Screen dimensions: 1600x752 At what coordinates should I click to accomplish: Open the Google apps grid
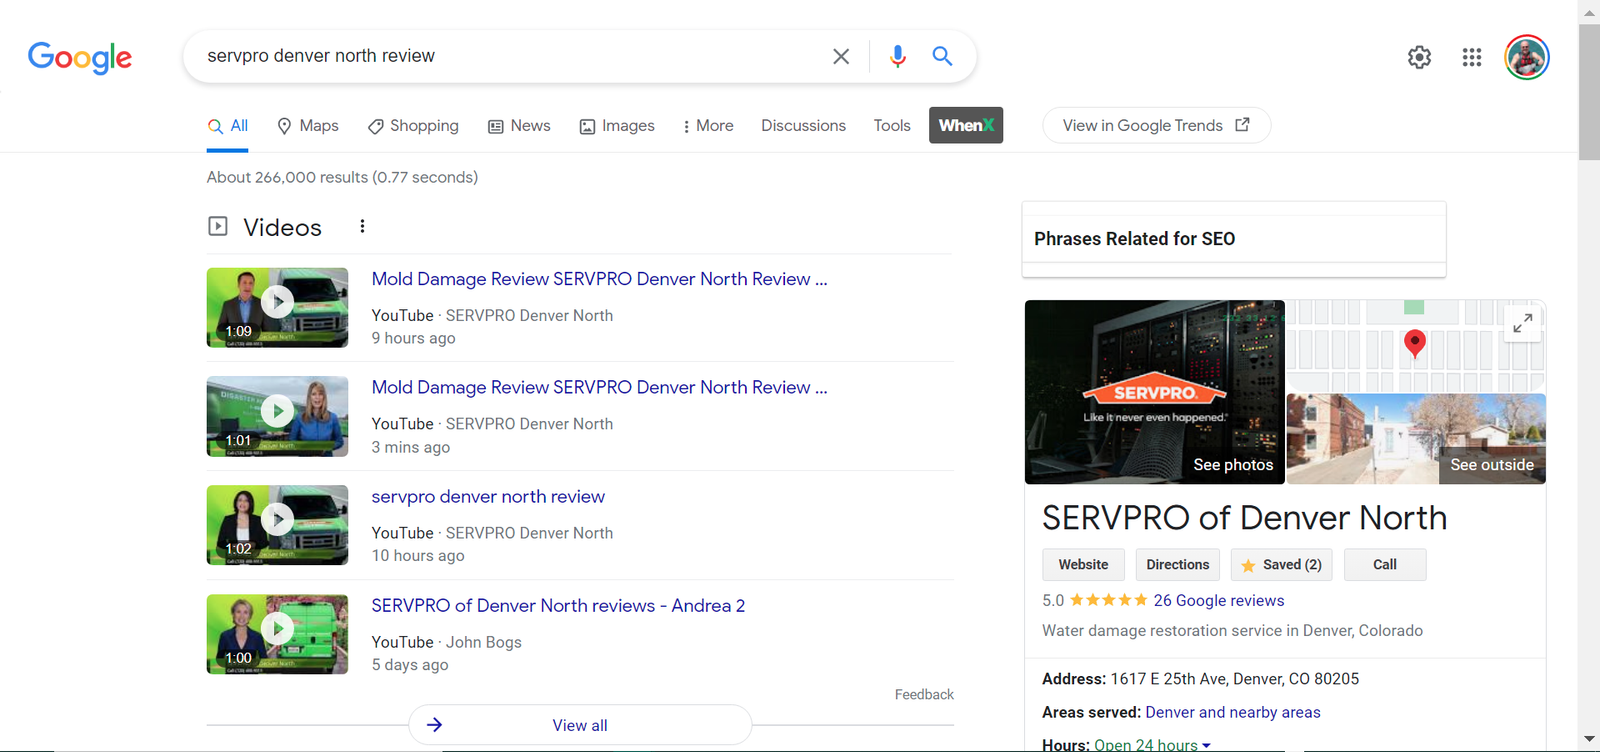[x=1471, y=57]
